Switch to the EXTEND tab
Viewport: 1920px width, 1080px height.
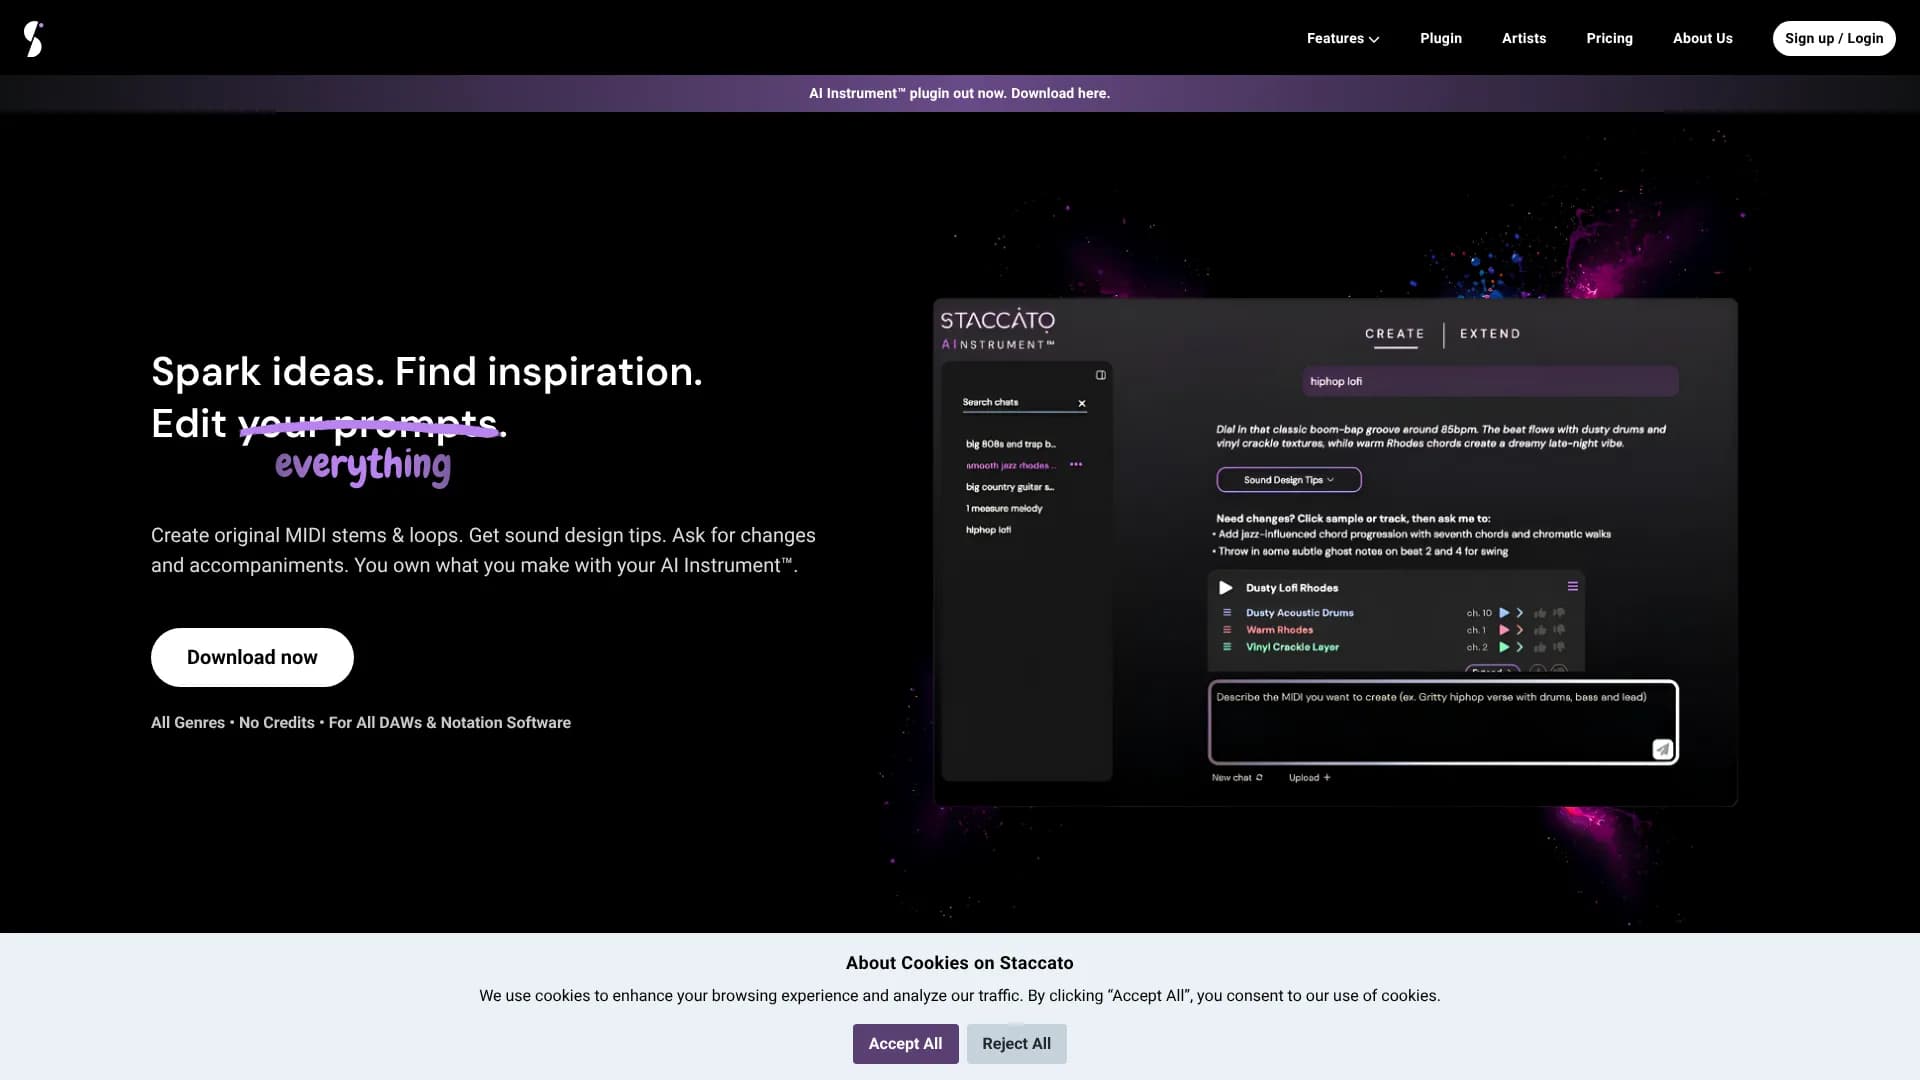[1489, 334]
